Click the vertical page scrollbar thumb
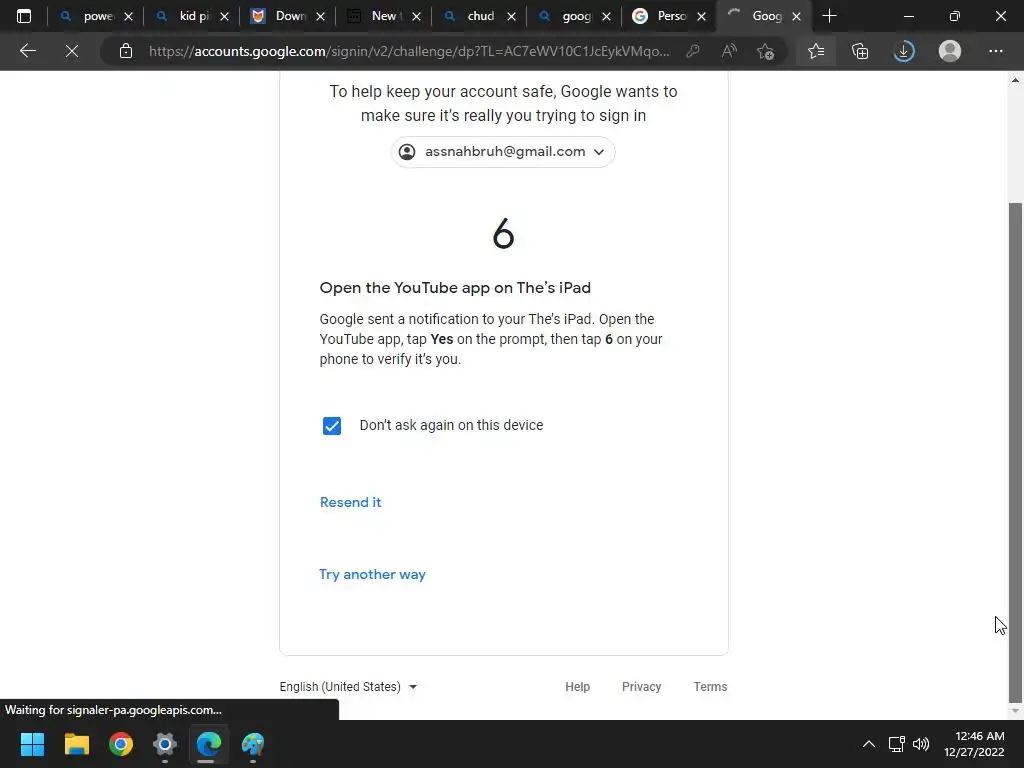The height and width of the screenshot is (768, 1024). coord(1015,452)
